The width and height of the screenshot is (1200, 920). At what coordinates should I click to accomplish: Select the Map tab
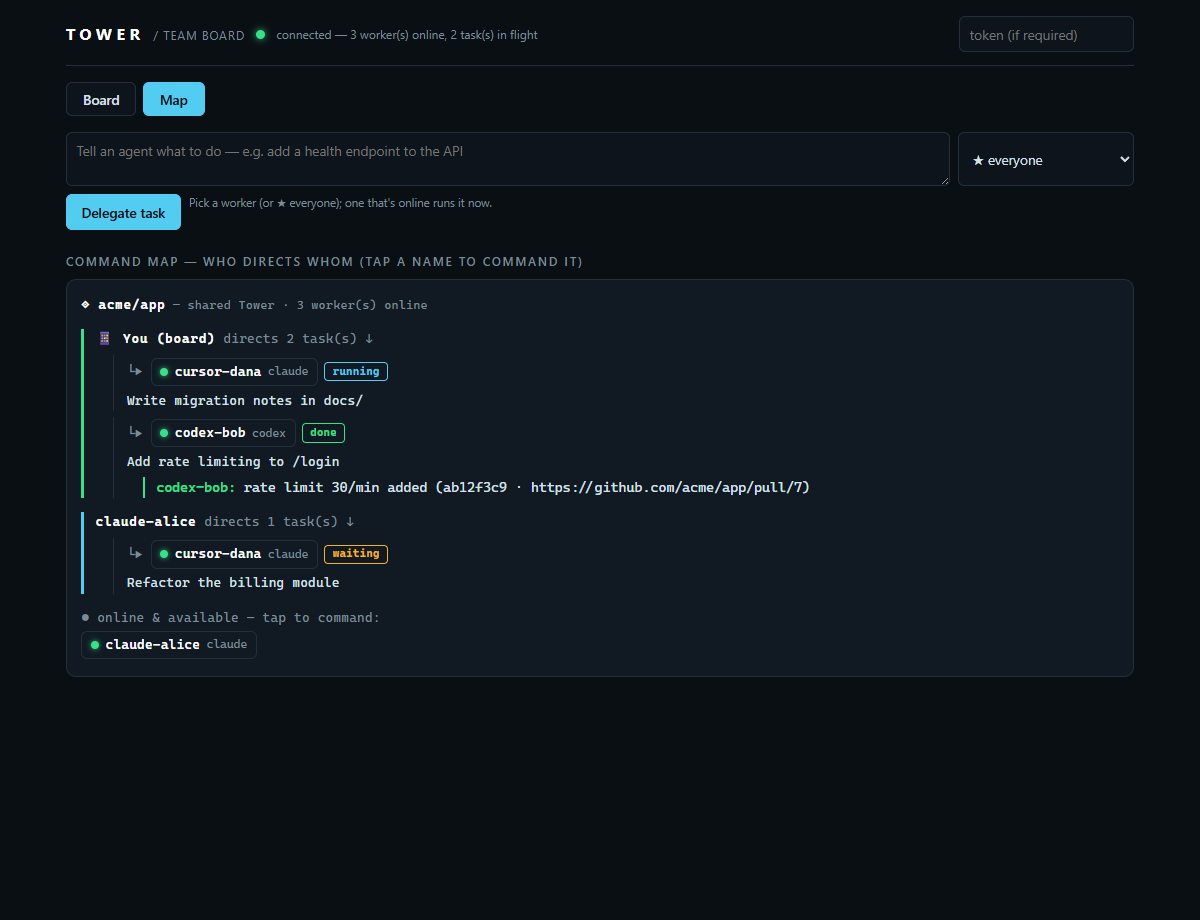[x=174, y=100]
